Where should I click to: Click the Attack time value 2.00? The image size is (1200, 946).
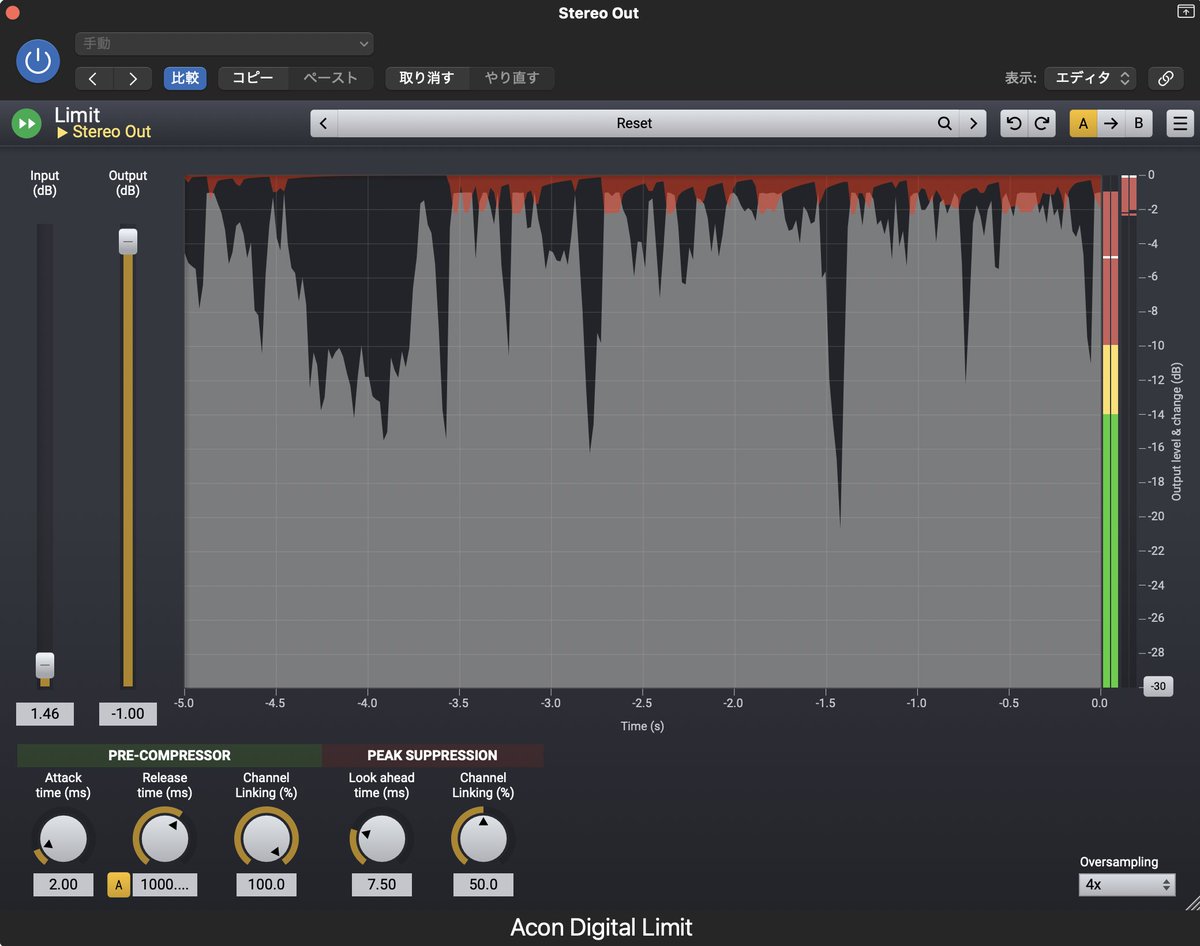click(x=63, y=884)
